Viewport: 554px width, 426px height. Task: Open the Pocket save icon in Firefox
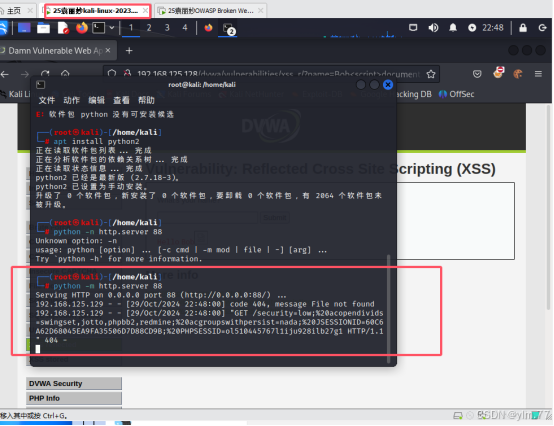[x=477, y=74]
